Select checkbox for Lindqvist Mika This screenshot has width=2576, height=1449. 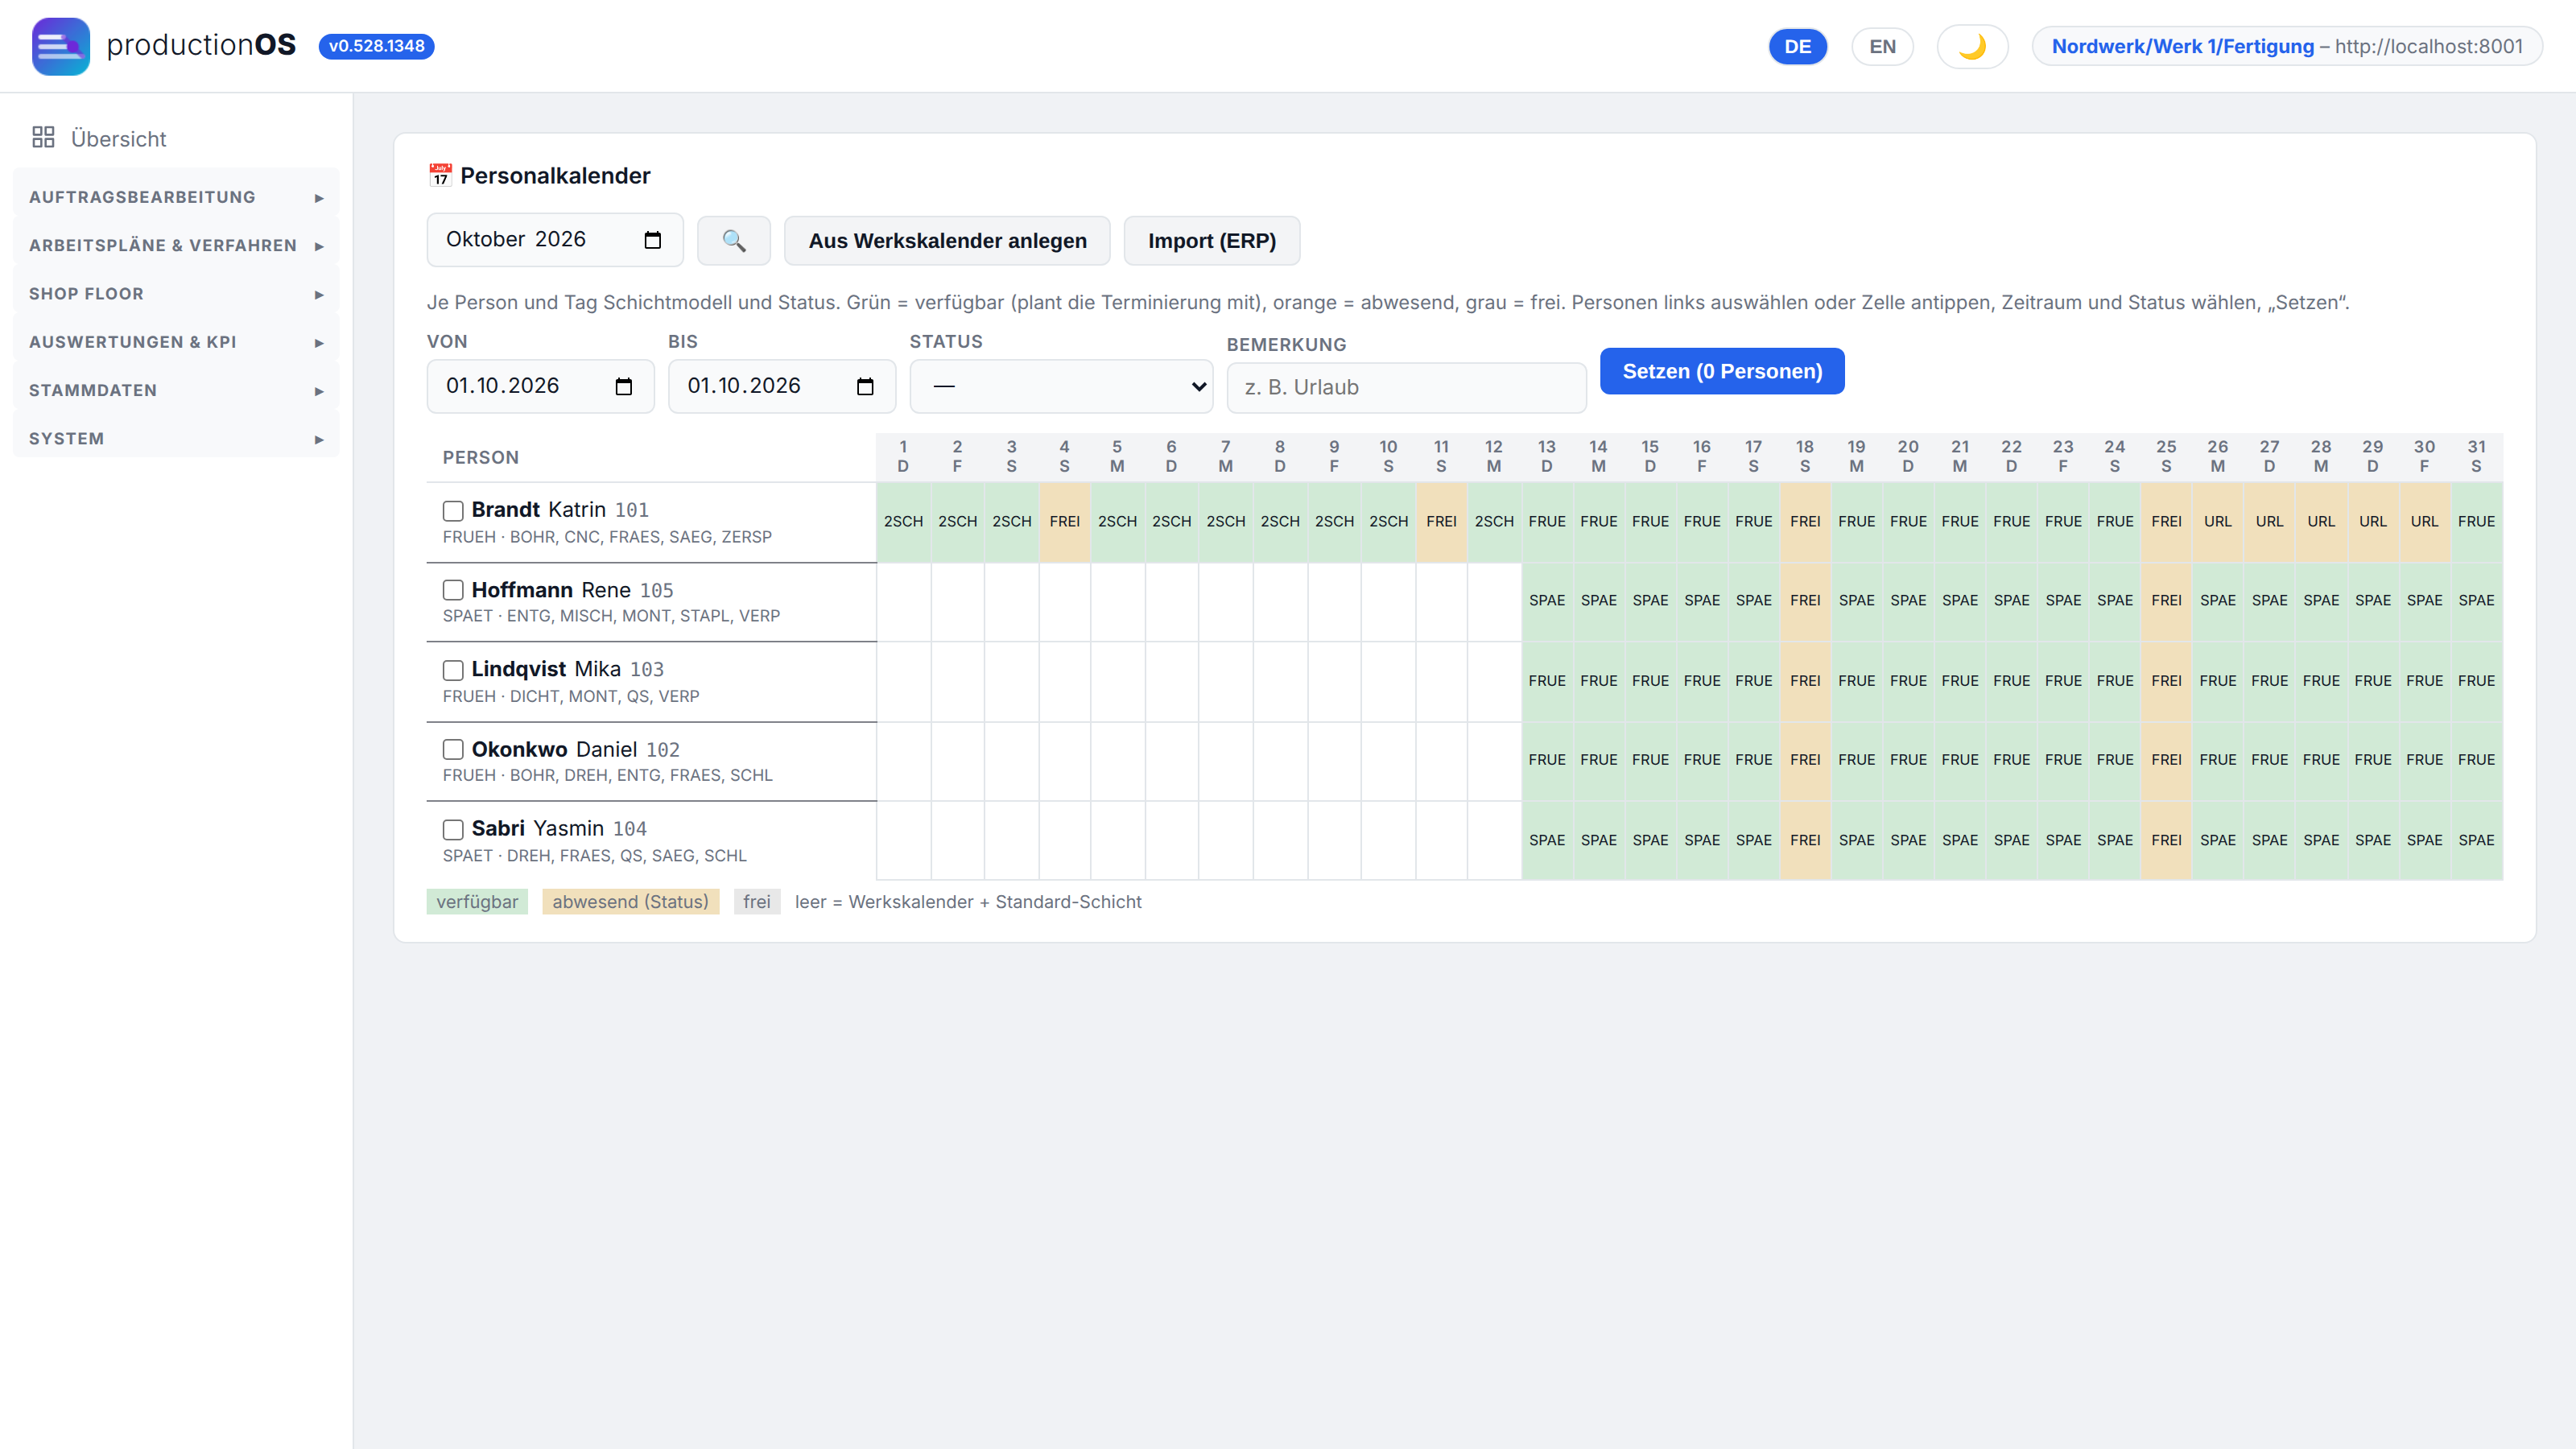point(453,670)
